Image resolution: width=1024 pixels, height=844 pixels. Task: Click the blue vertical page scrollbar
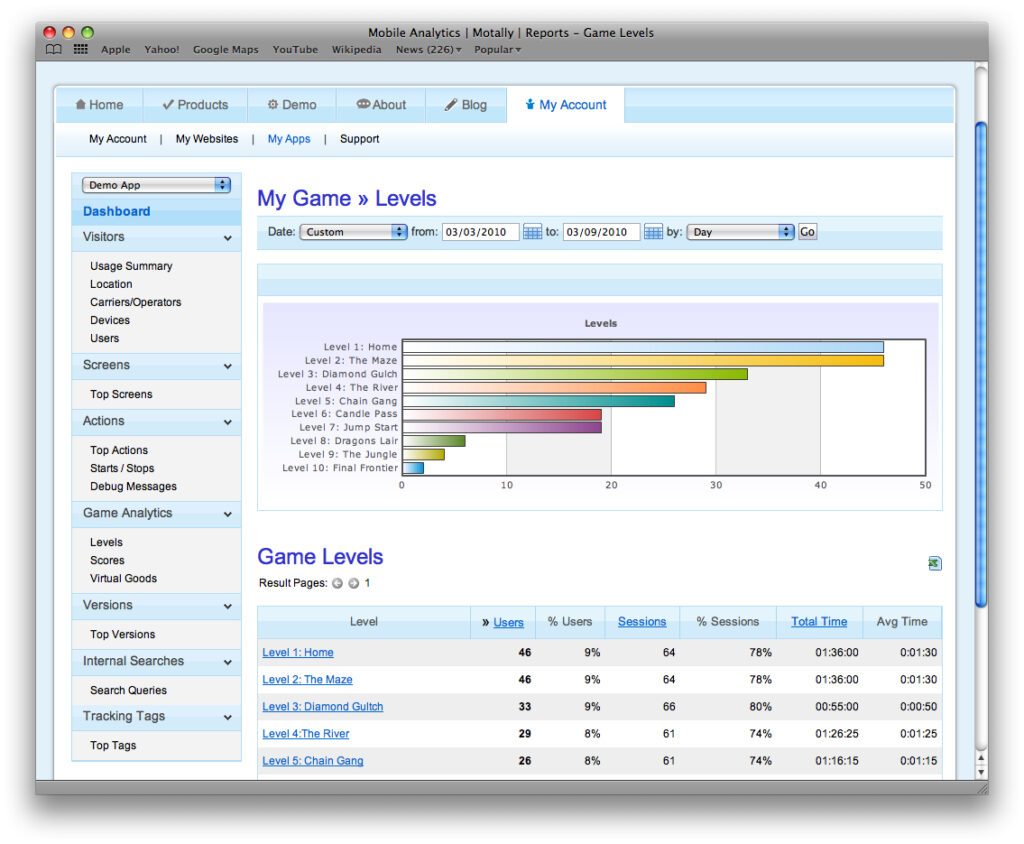[980, 365]
